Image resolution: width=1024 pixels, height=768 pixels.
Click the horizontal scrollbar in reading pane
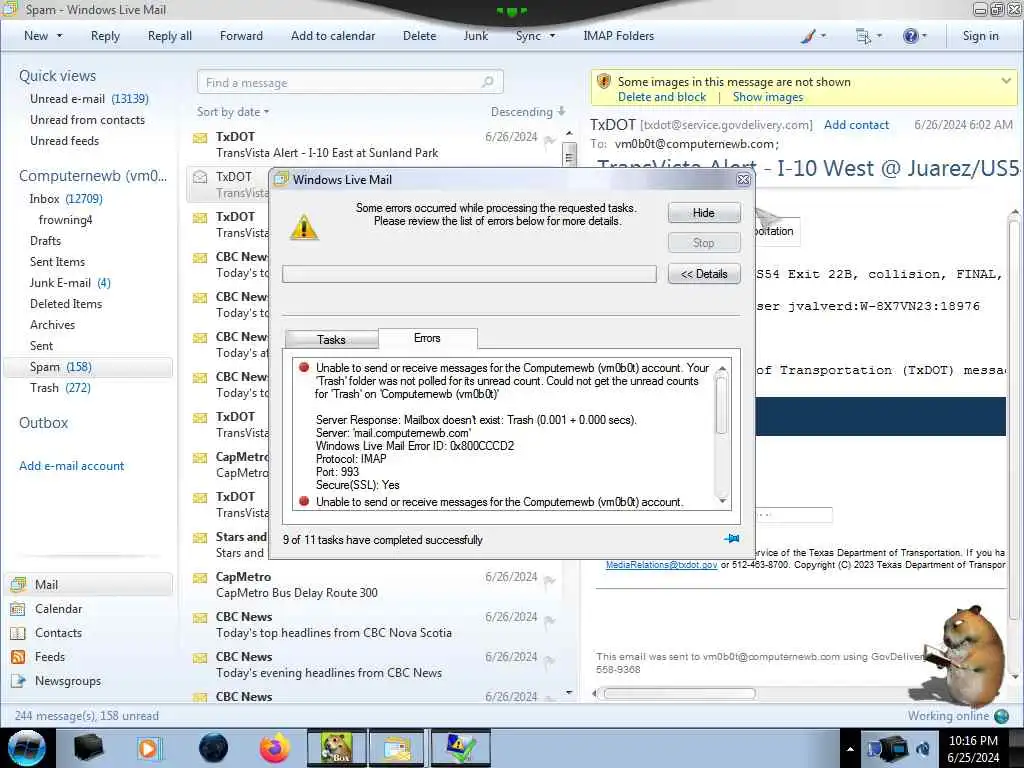(x=679, y=694)
